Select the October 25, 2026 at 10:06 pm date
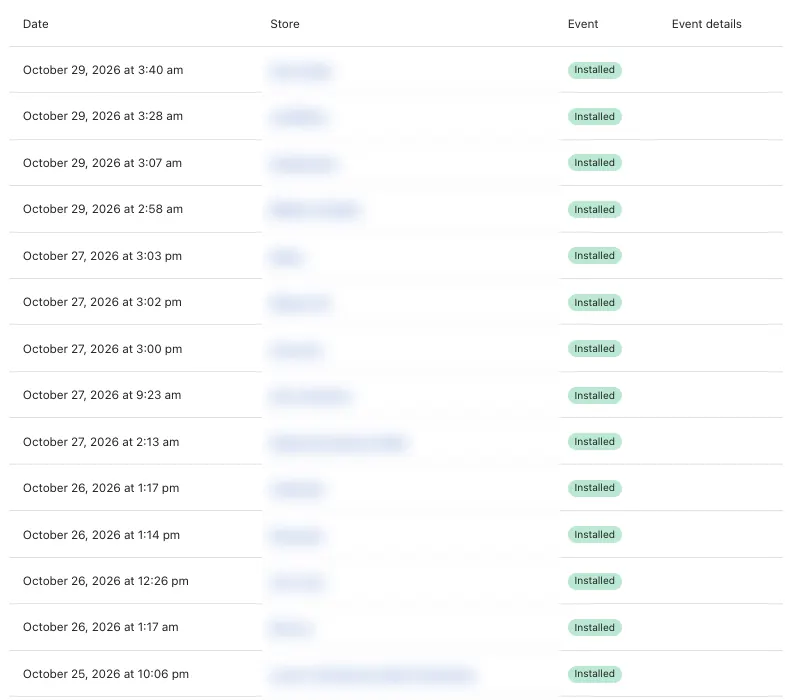This screenshot has width=796, height=700. pos(106,674)
